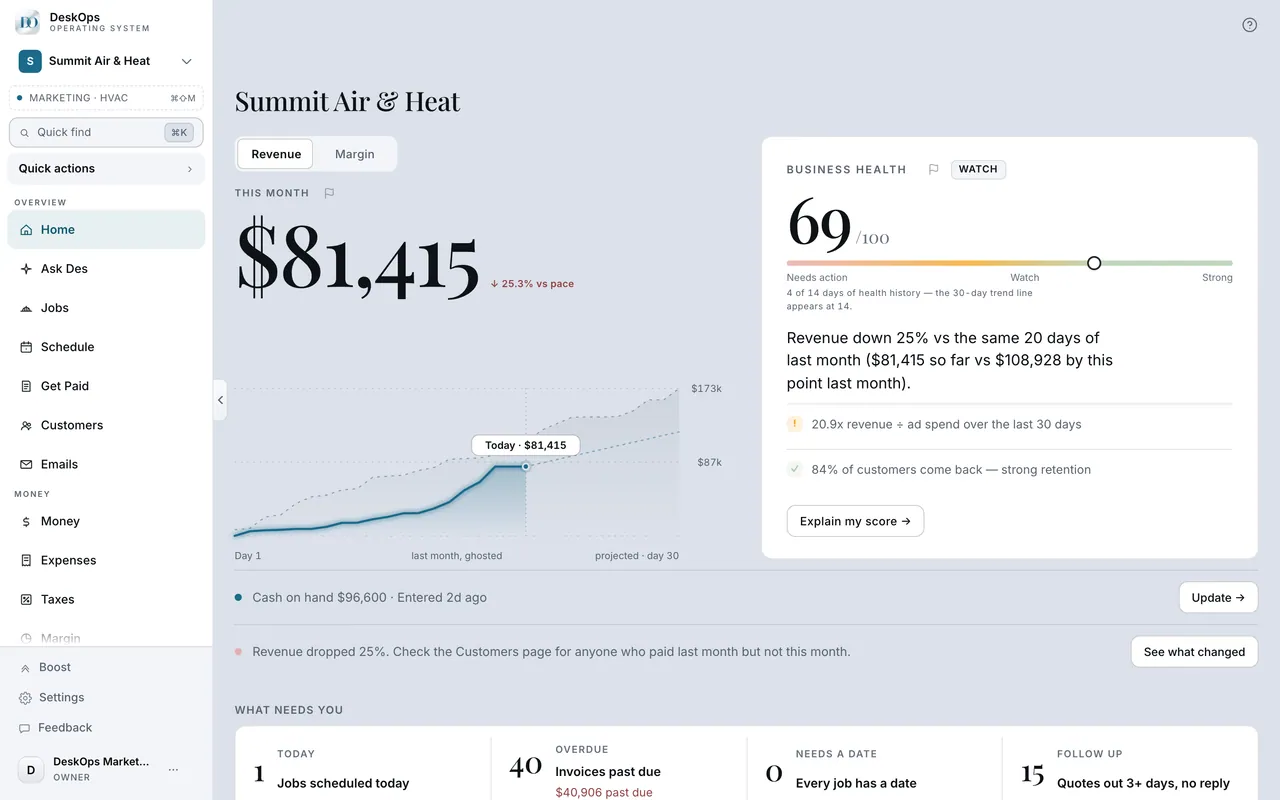Click flag icon beside Business Health
1280x800 pixels.
tap(933, 170)
